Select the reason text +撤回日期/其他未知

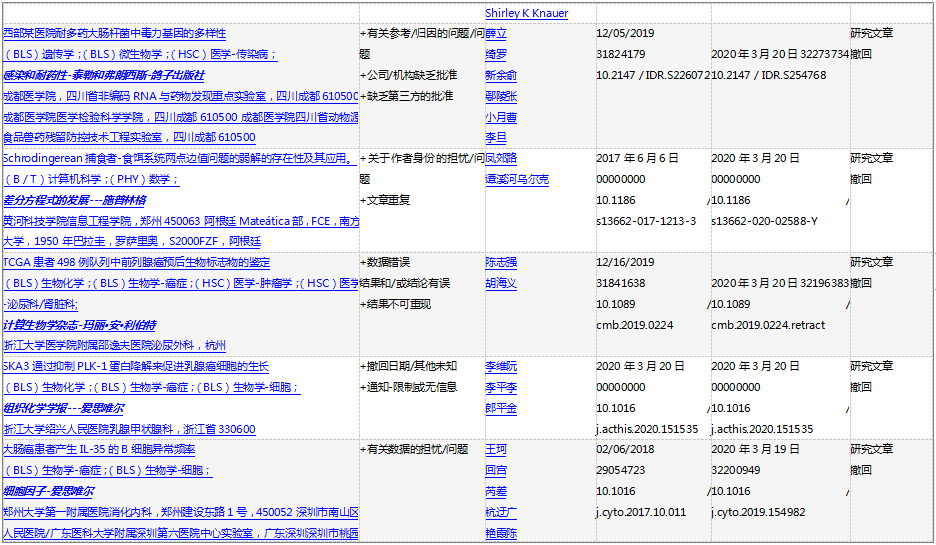(408, 366)
